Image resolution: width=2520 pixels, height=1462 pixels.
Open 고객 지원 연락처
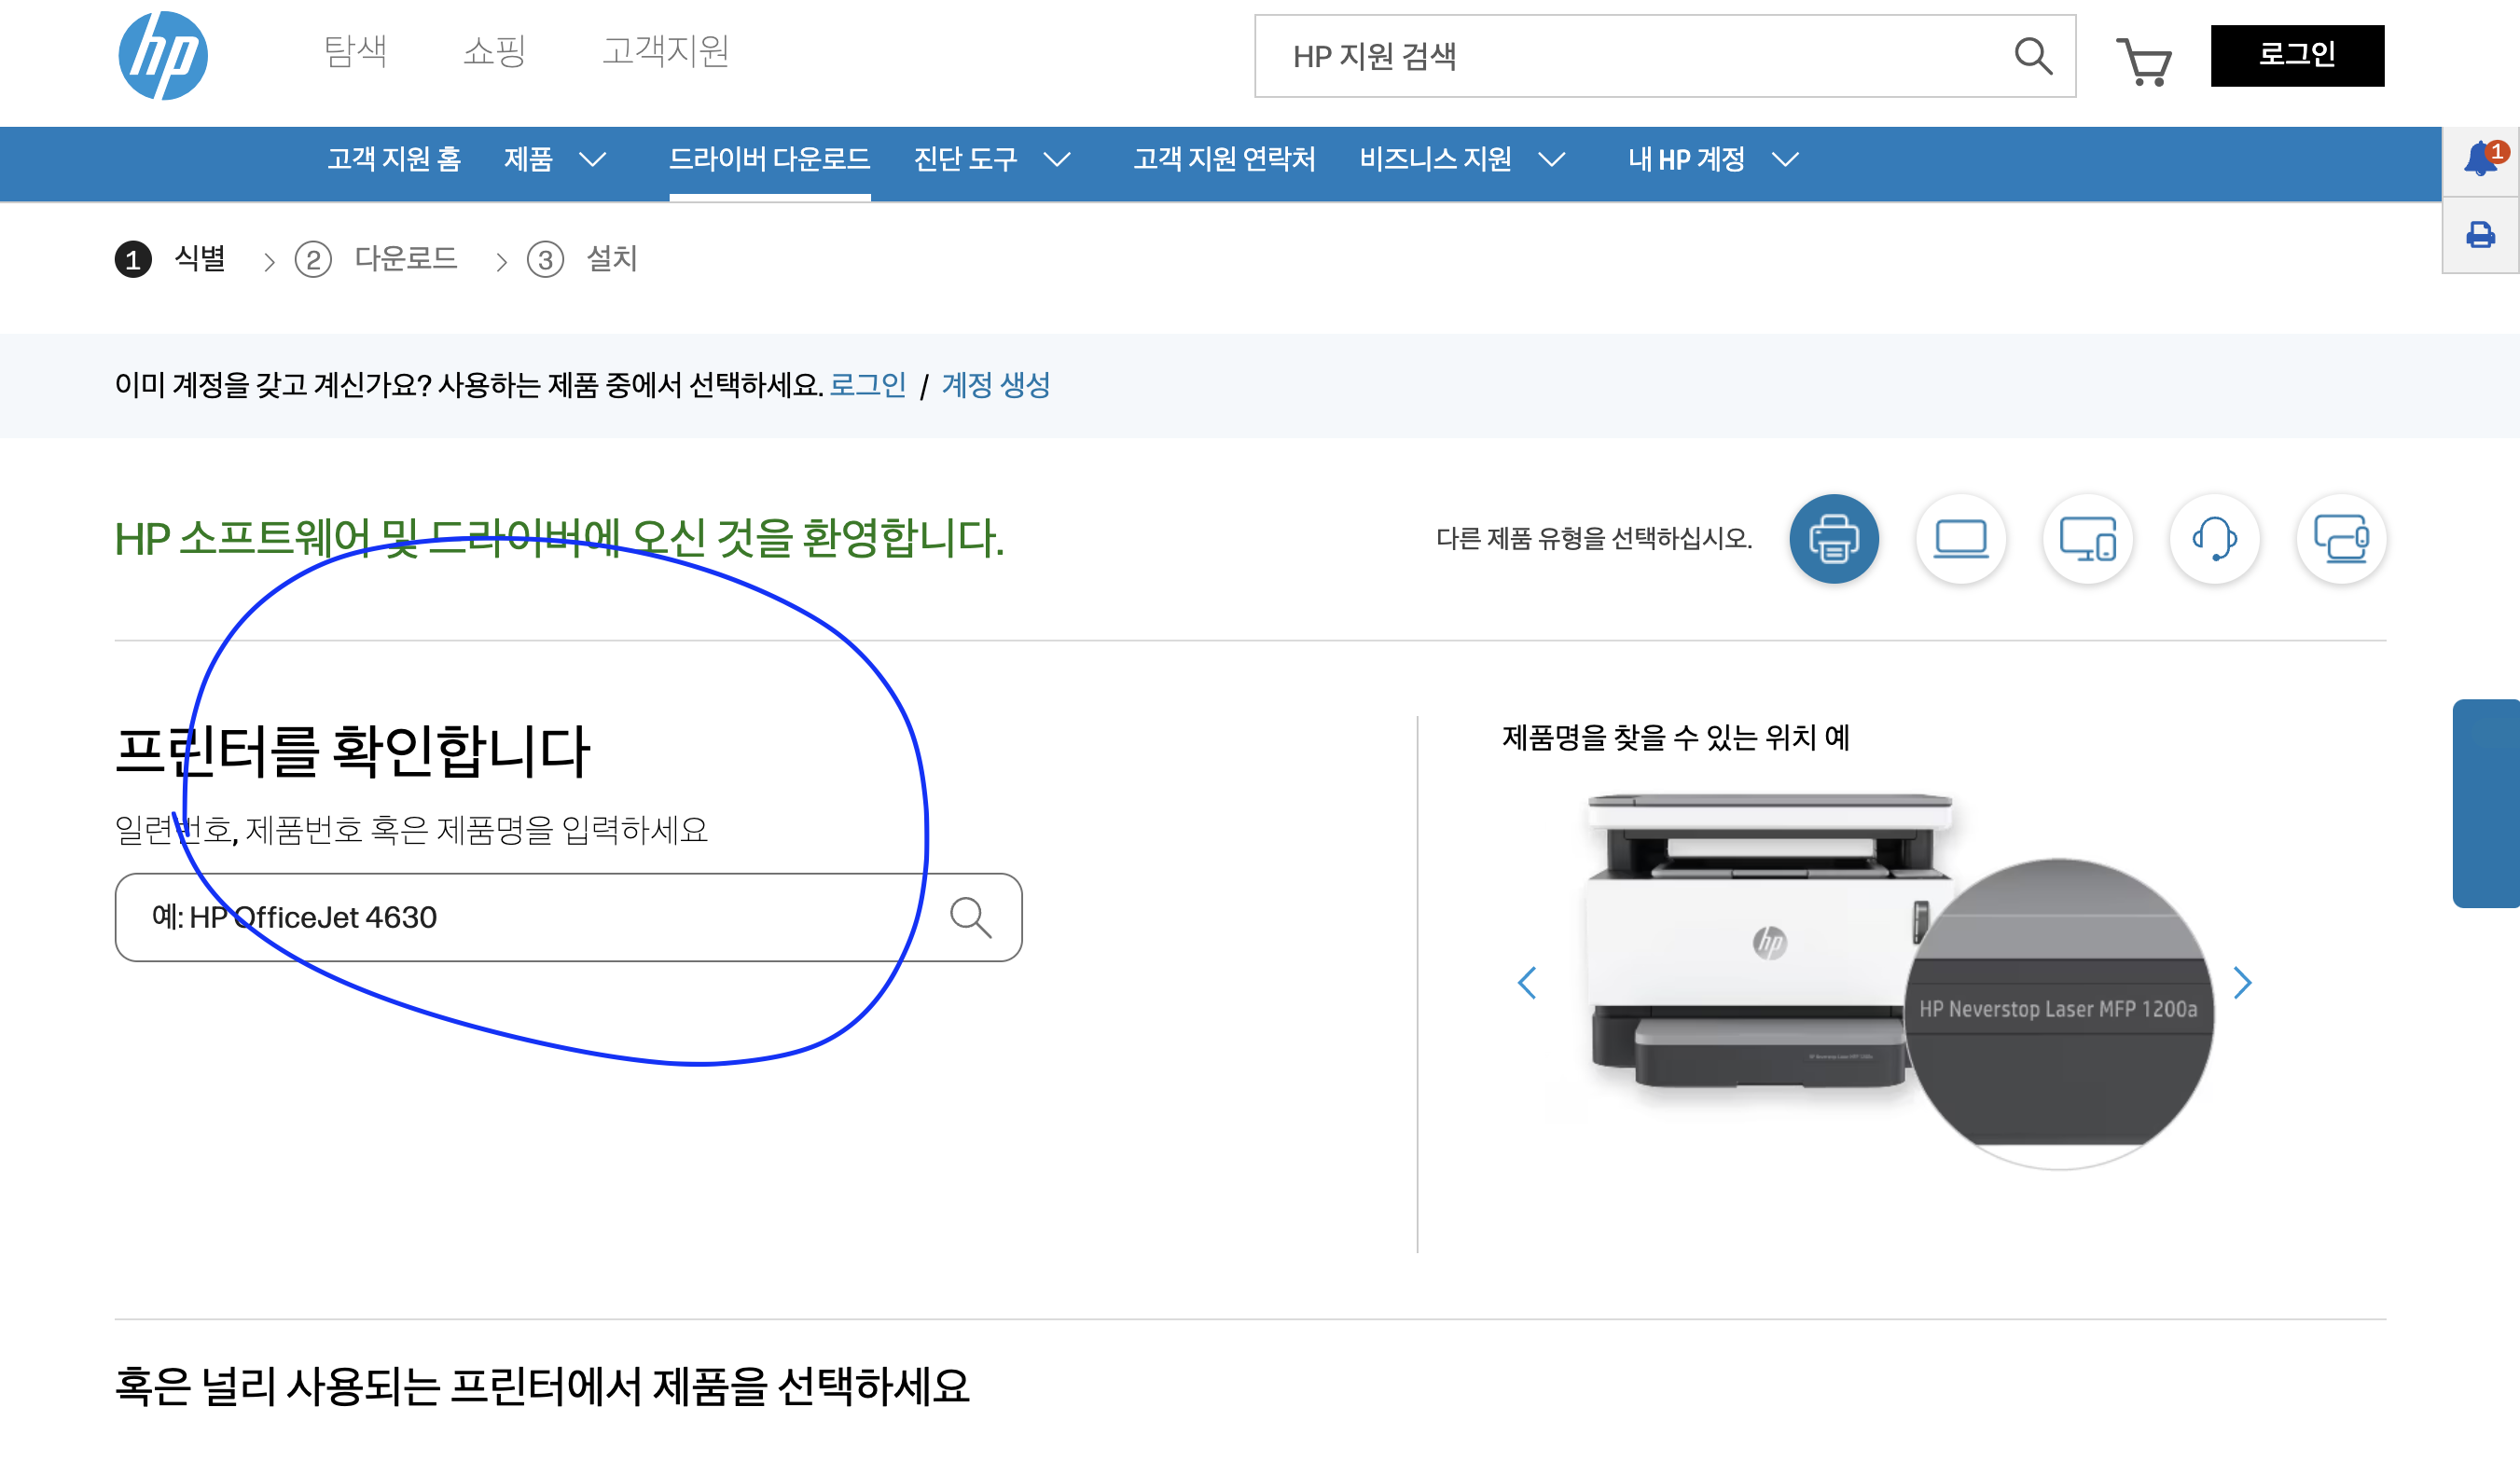click(1224, 159)
